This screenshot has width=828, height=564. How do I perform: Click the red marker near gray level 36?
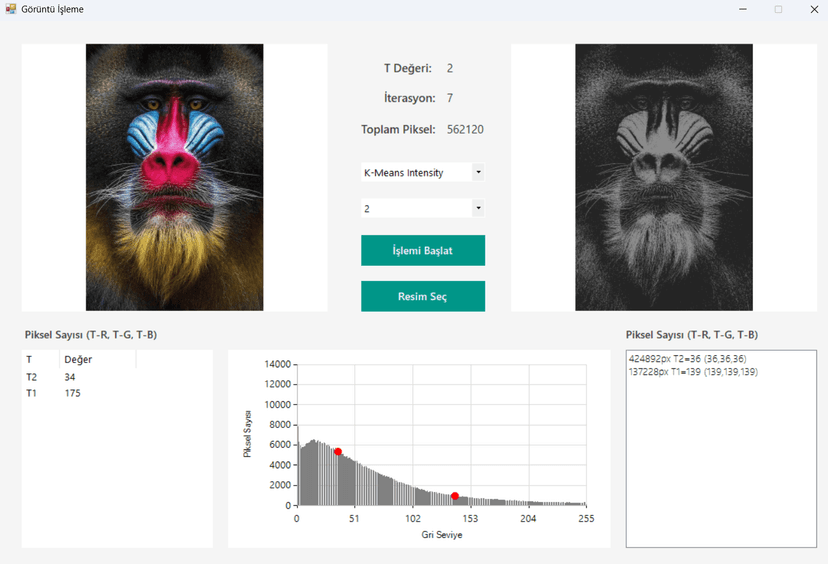338,452
